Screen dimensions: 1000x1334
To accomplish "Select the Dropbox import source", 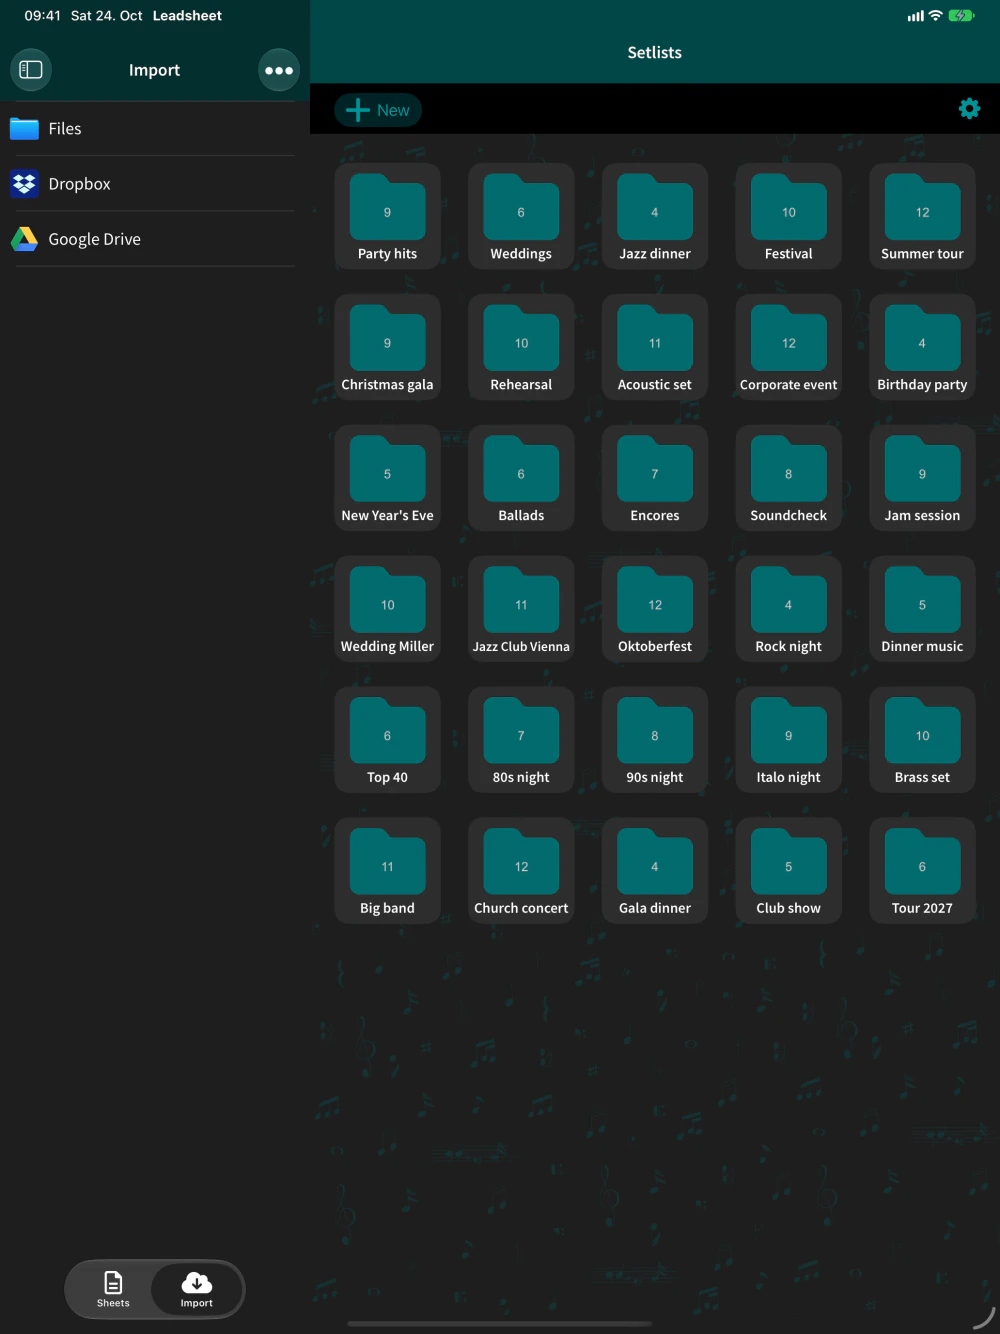I will pos(154,184).
